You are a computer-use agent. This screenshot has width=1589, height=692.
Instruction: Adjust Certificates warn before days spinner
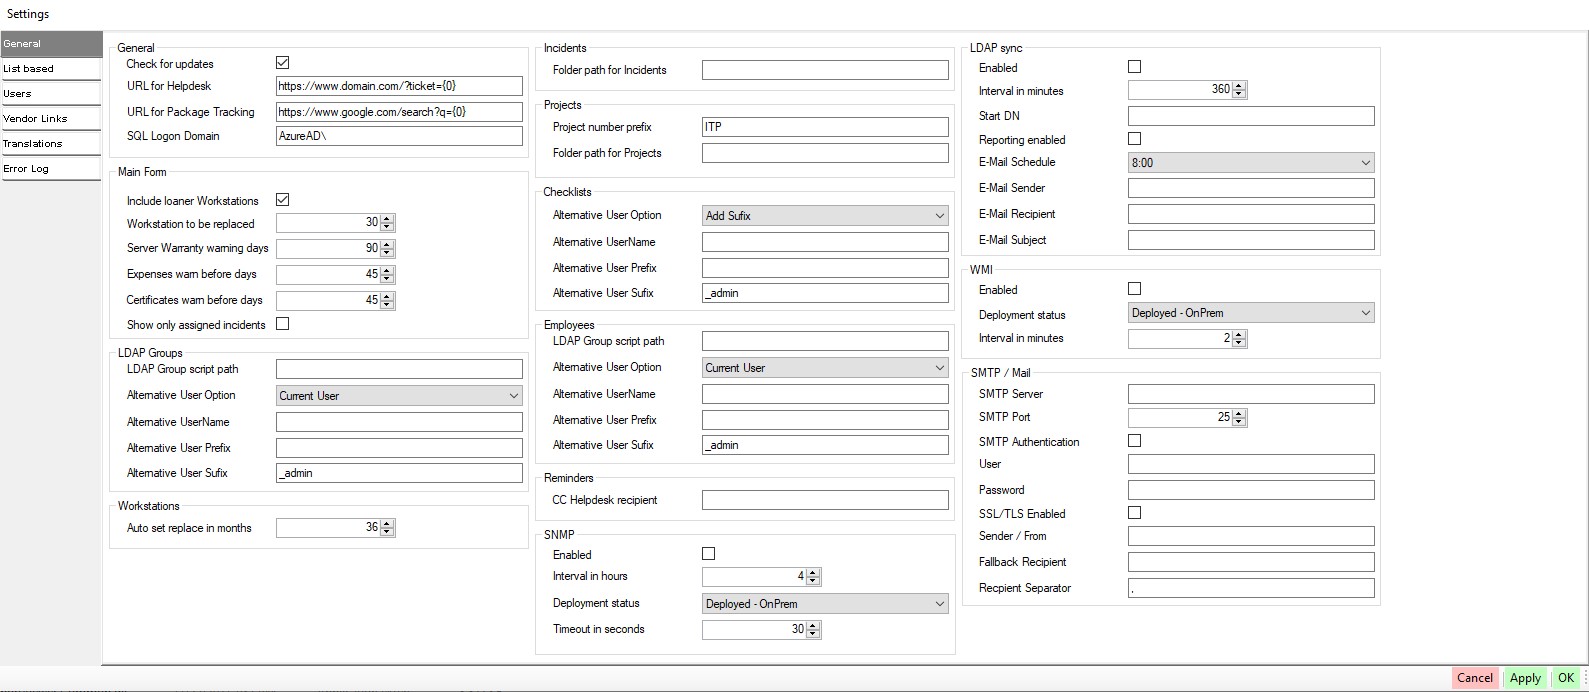click(336, 300)
